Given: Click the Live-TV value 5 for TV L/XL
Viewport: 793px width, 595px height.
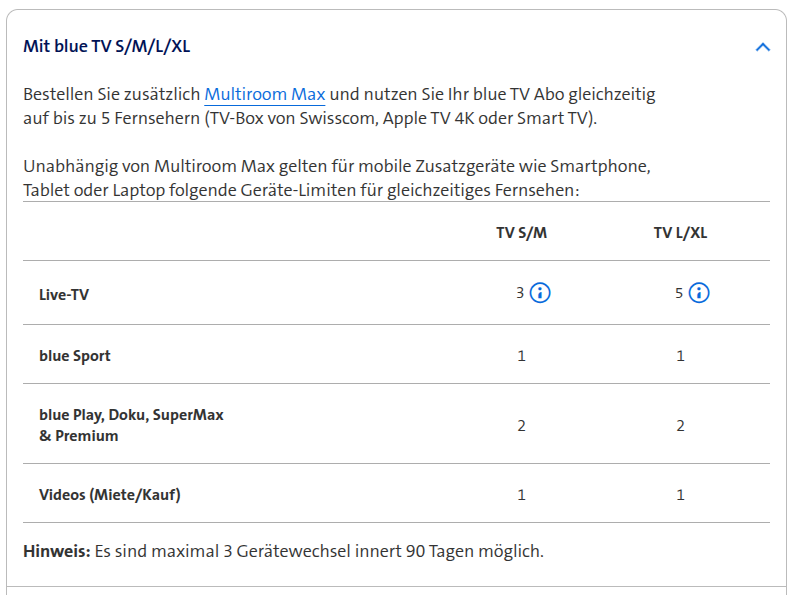Looking at the screenshot, I should coord(679,293).
